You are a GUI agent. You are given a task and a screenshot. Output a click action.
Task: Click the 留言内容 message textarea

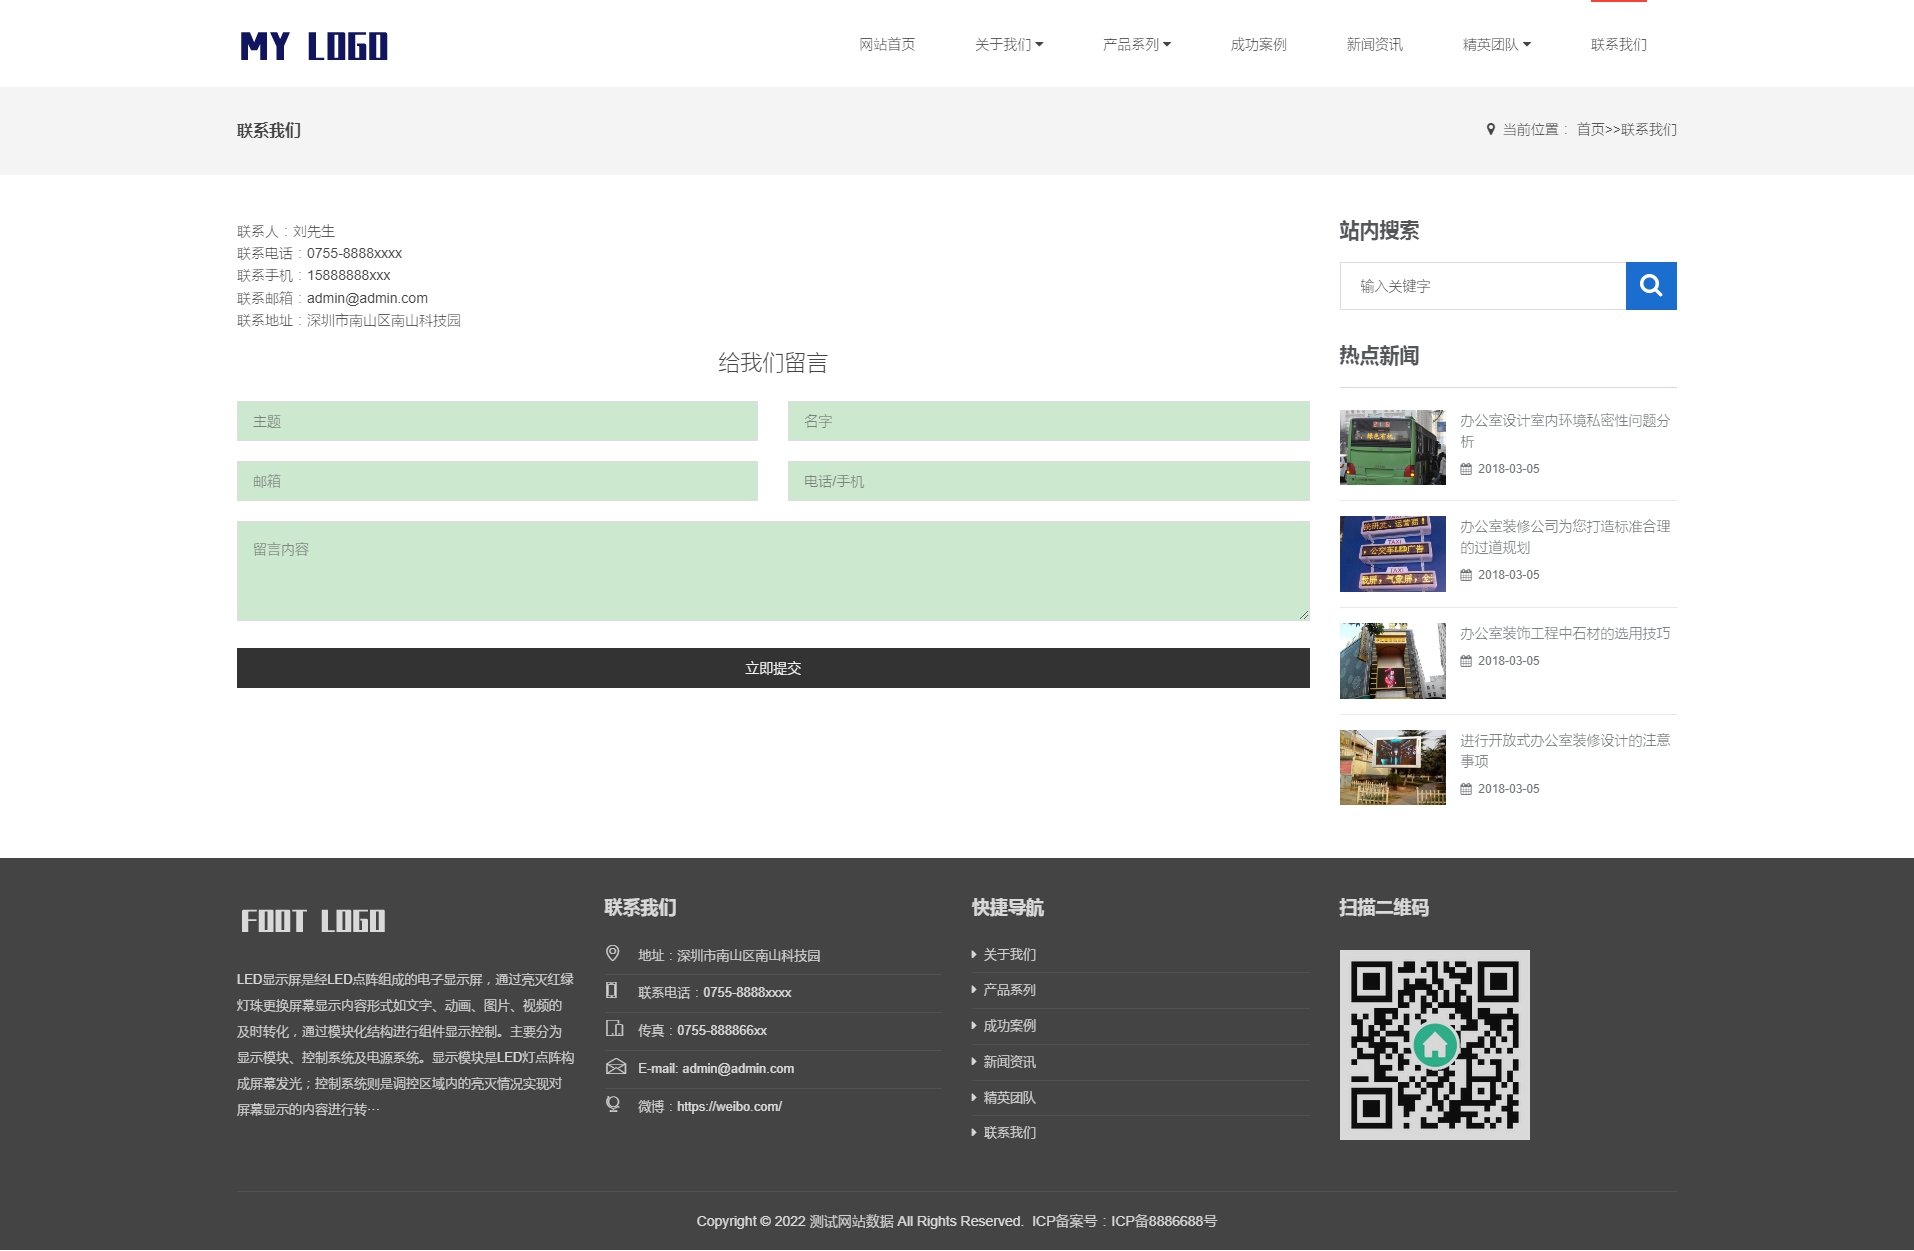pos(772,570)
